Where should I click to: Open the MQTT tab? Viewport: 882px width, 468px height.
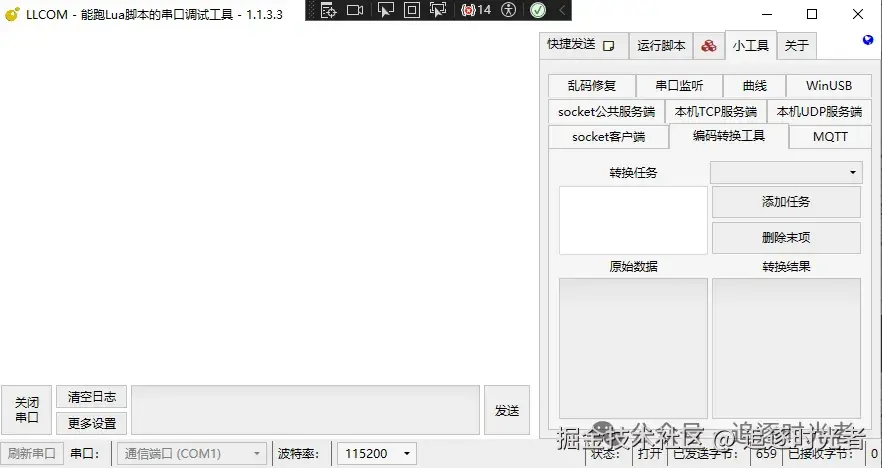pyautogui.click(x=830, y=137)
